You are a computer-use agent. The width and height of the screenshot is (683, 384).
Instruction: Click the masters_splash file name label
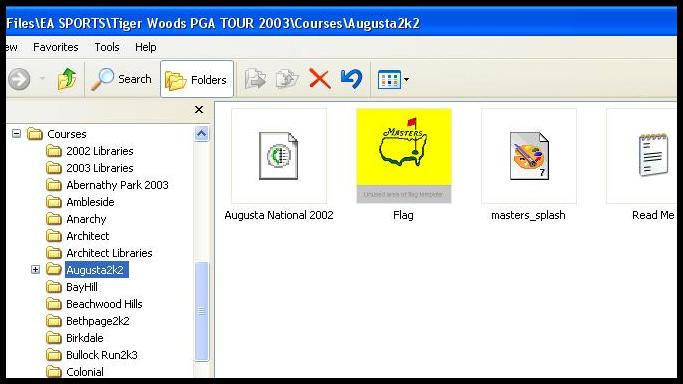(528, 215)
